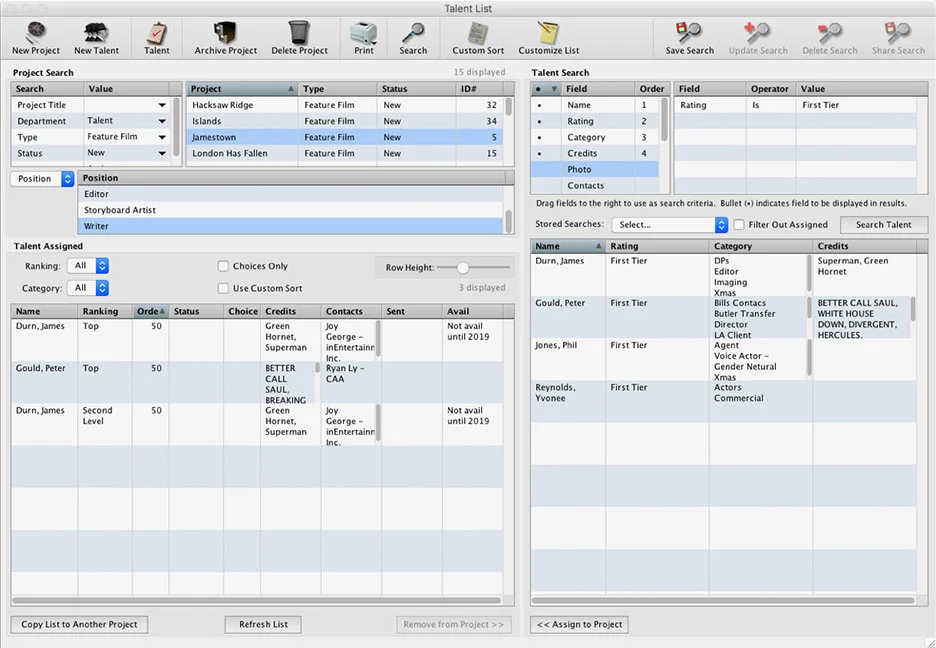The width and height of the screenshot is (936, 648).
Task: Toggle the Filter Out Assigned checkbox
Action: tap(739, 225)
